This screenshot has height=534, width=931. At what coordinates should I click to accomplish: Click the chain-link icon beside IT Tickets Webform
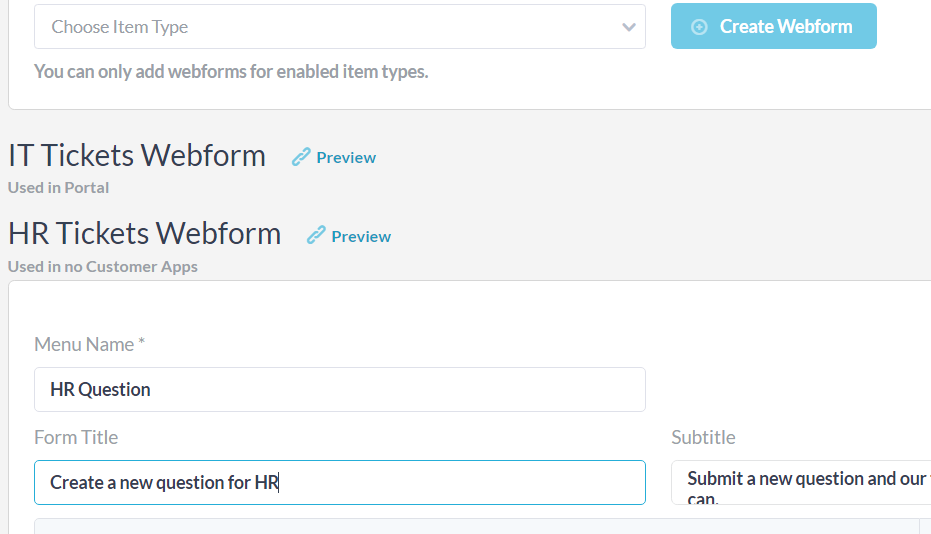pos(301,157)
